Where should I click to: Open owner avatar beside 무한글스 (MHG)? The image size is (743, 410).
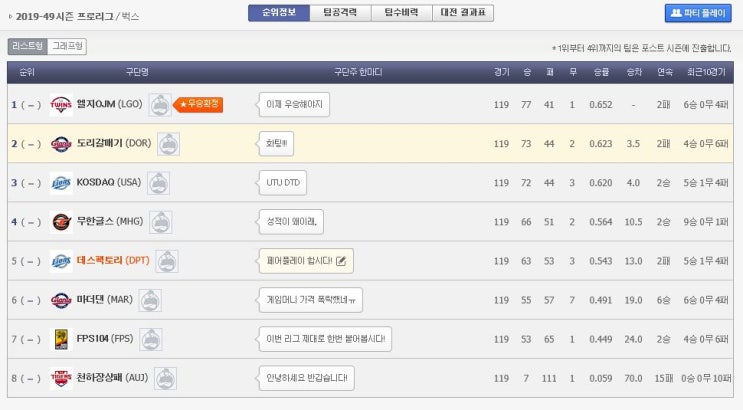tap(161, 222)
